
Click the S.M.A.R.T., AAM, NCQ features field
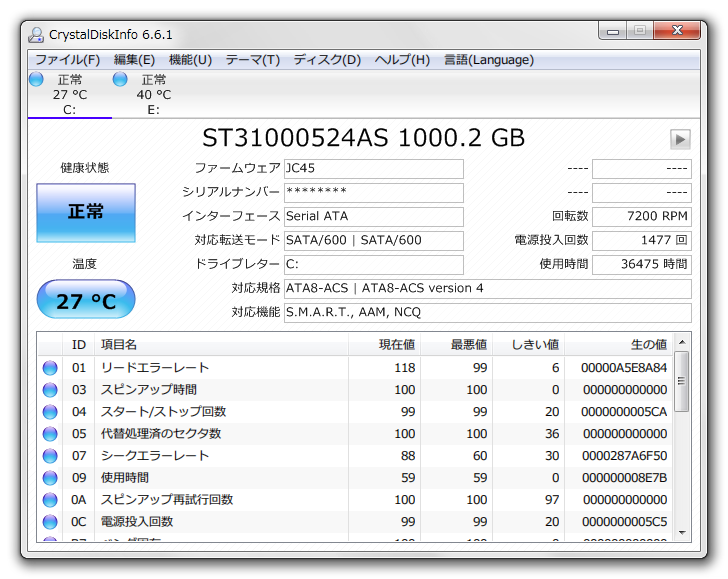(x=488, y=312)
